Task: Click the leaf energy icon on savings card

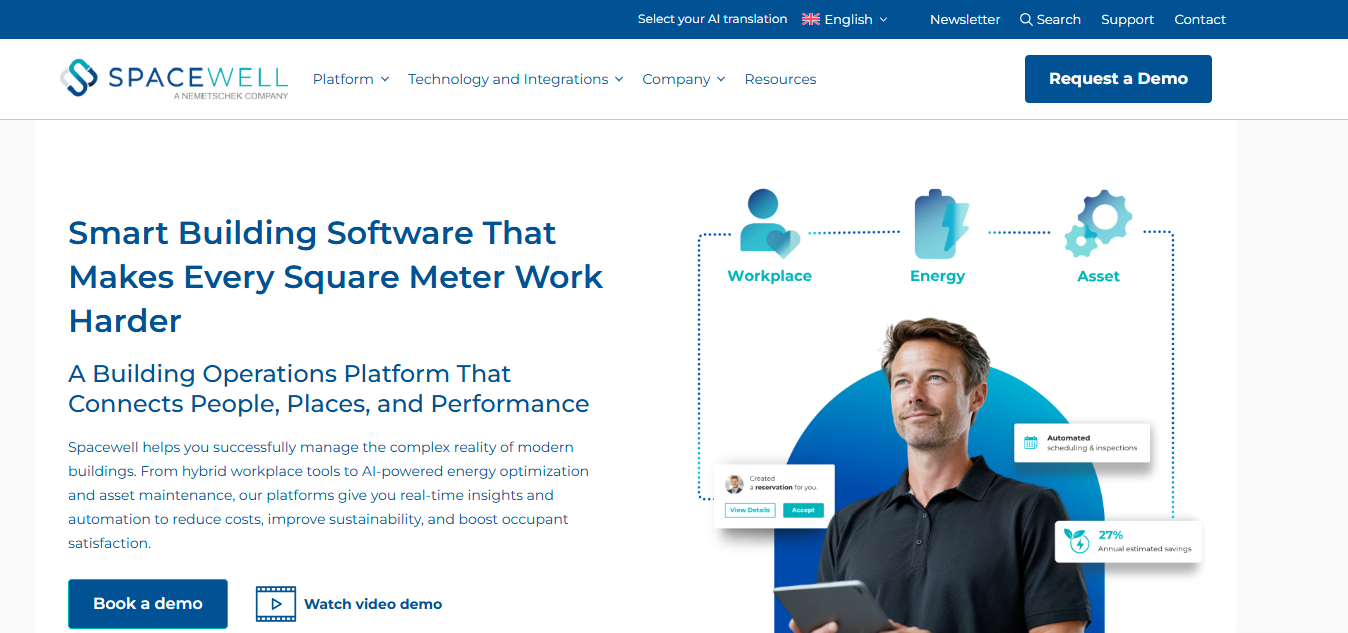Action: pyautogui.click(x=1077, y=541)
